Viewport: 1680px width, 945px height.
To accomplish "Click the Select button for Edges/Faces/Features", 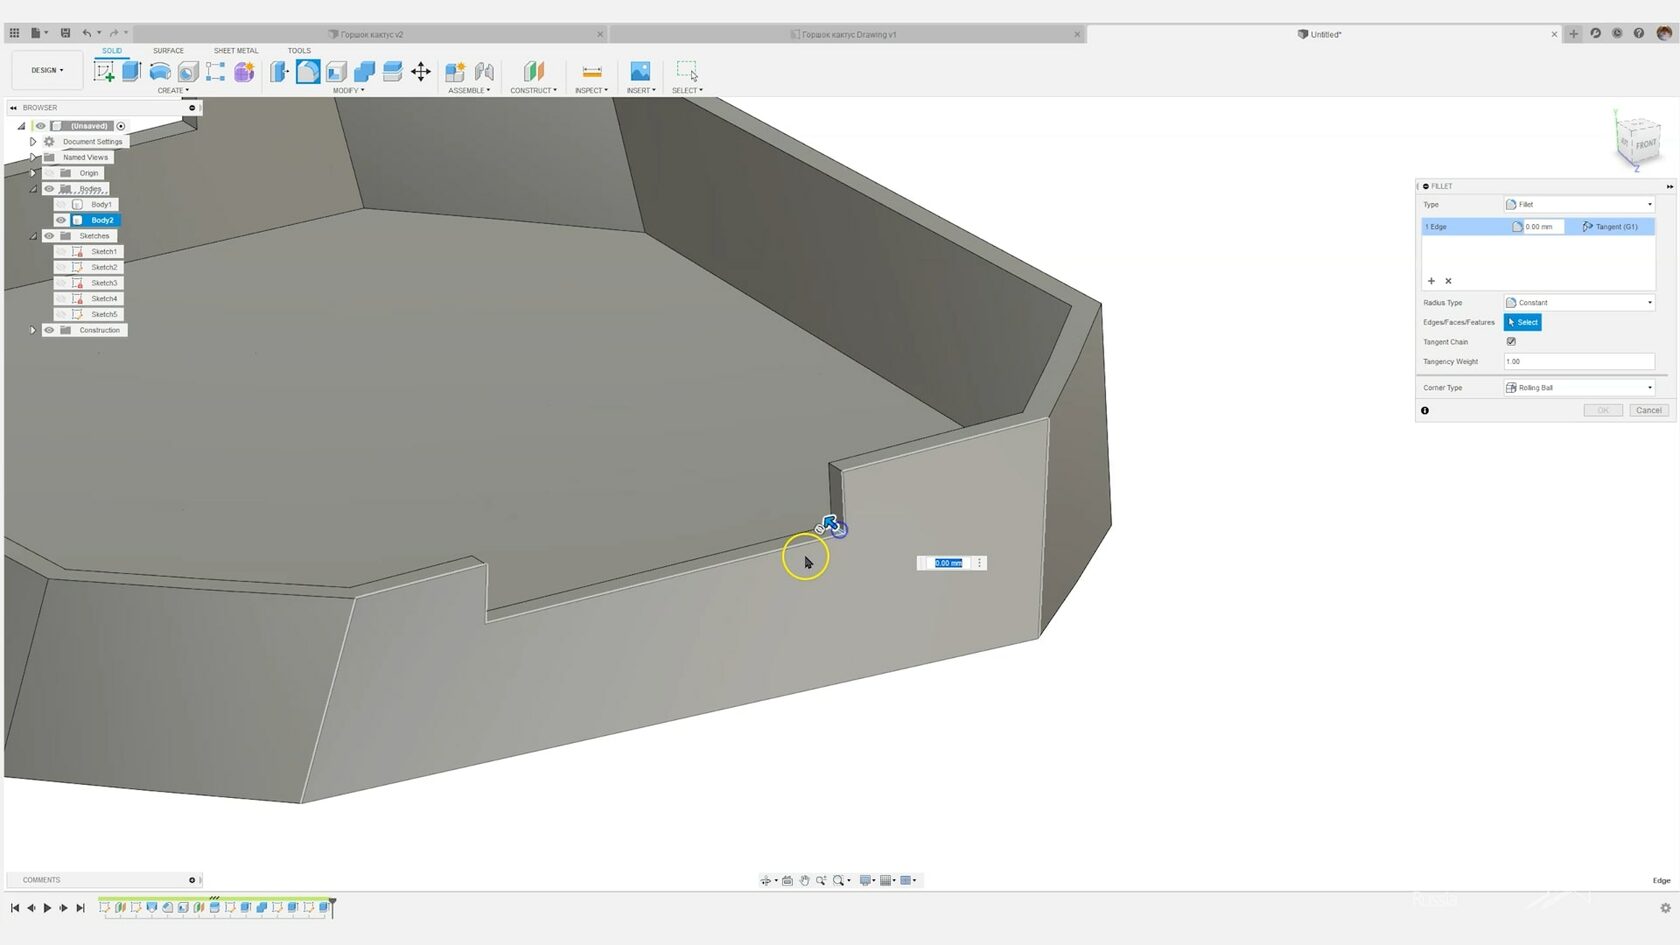I will click(x=1522, y=322).
